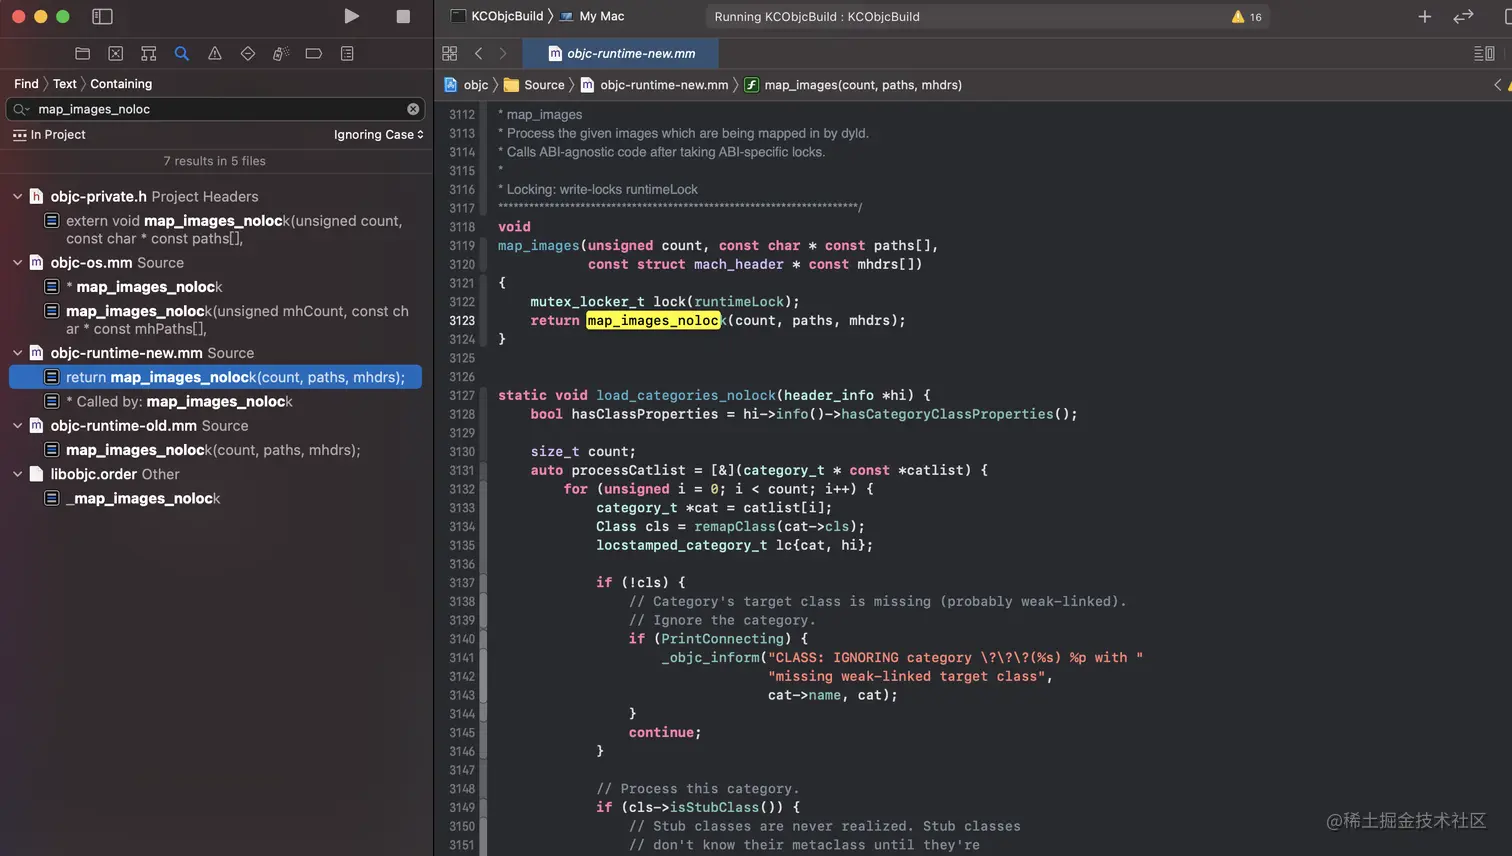Choose the My Mac run destination
The height and width of the screenshot is (856, 1512).
click(x=592, y=16)
